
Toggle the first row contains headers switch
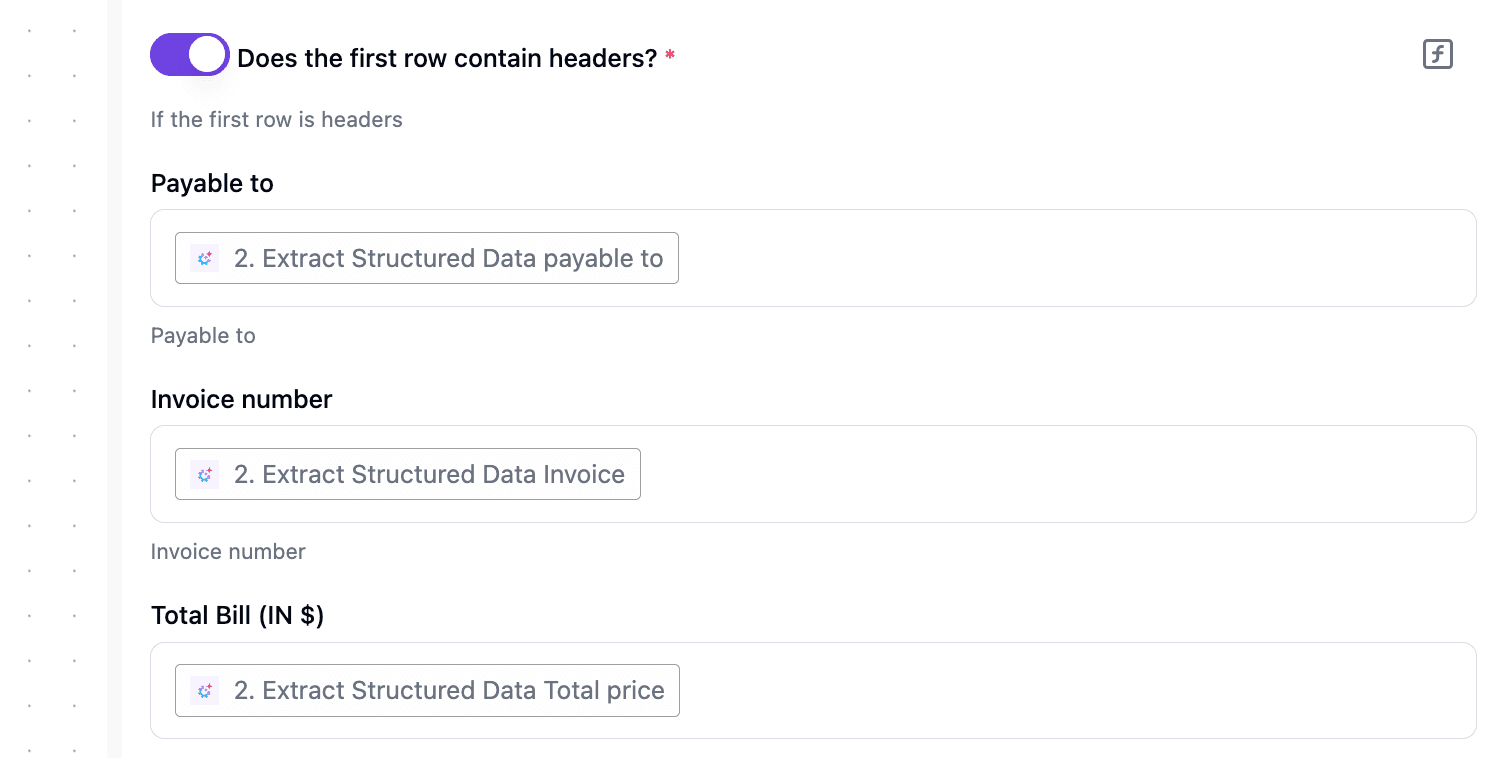click(190, 55)
